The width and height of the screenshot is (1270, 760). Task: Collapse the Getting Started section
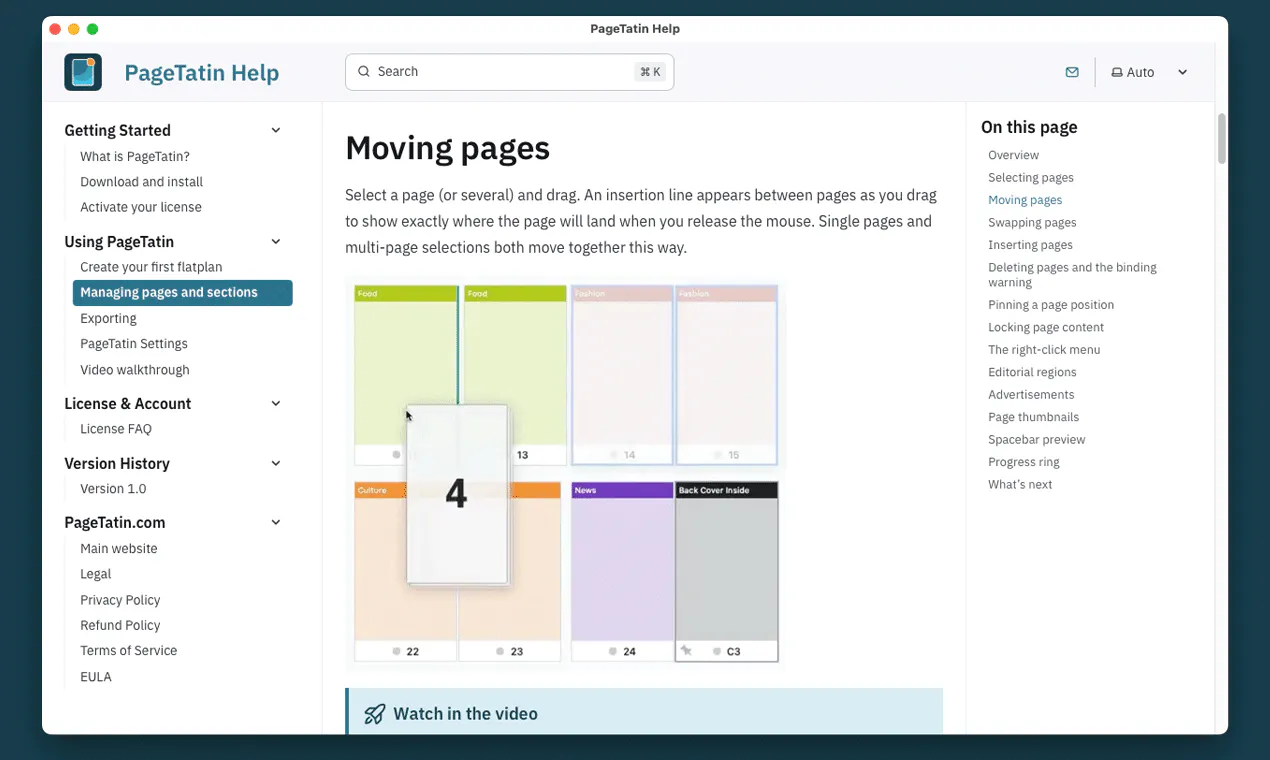point(276,130)
